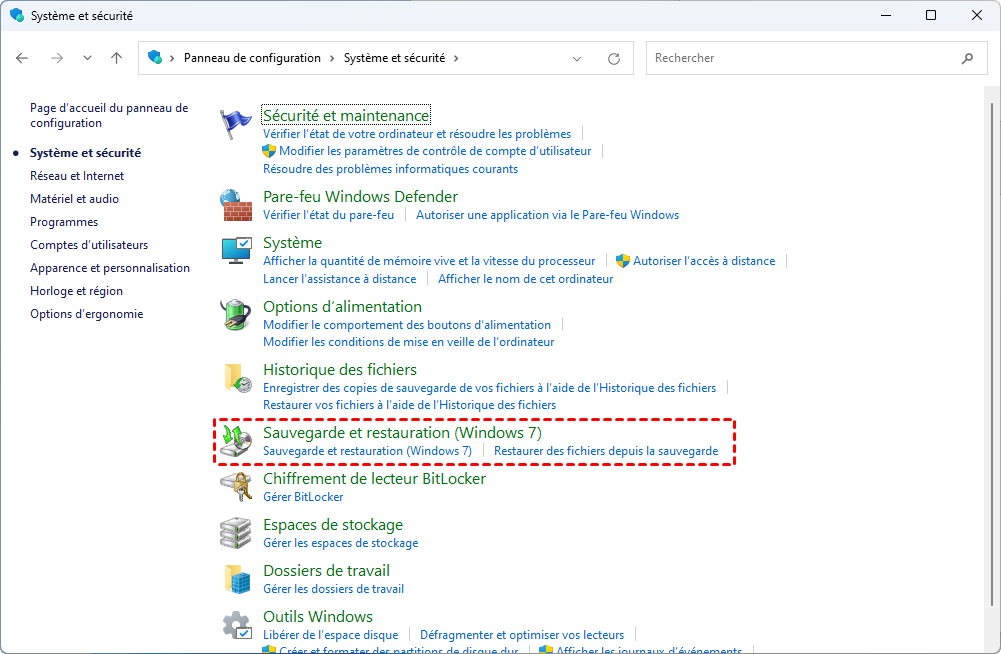Go forward with the right arrow button
1001x654 pixels.
click(x=57, y=58)
